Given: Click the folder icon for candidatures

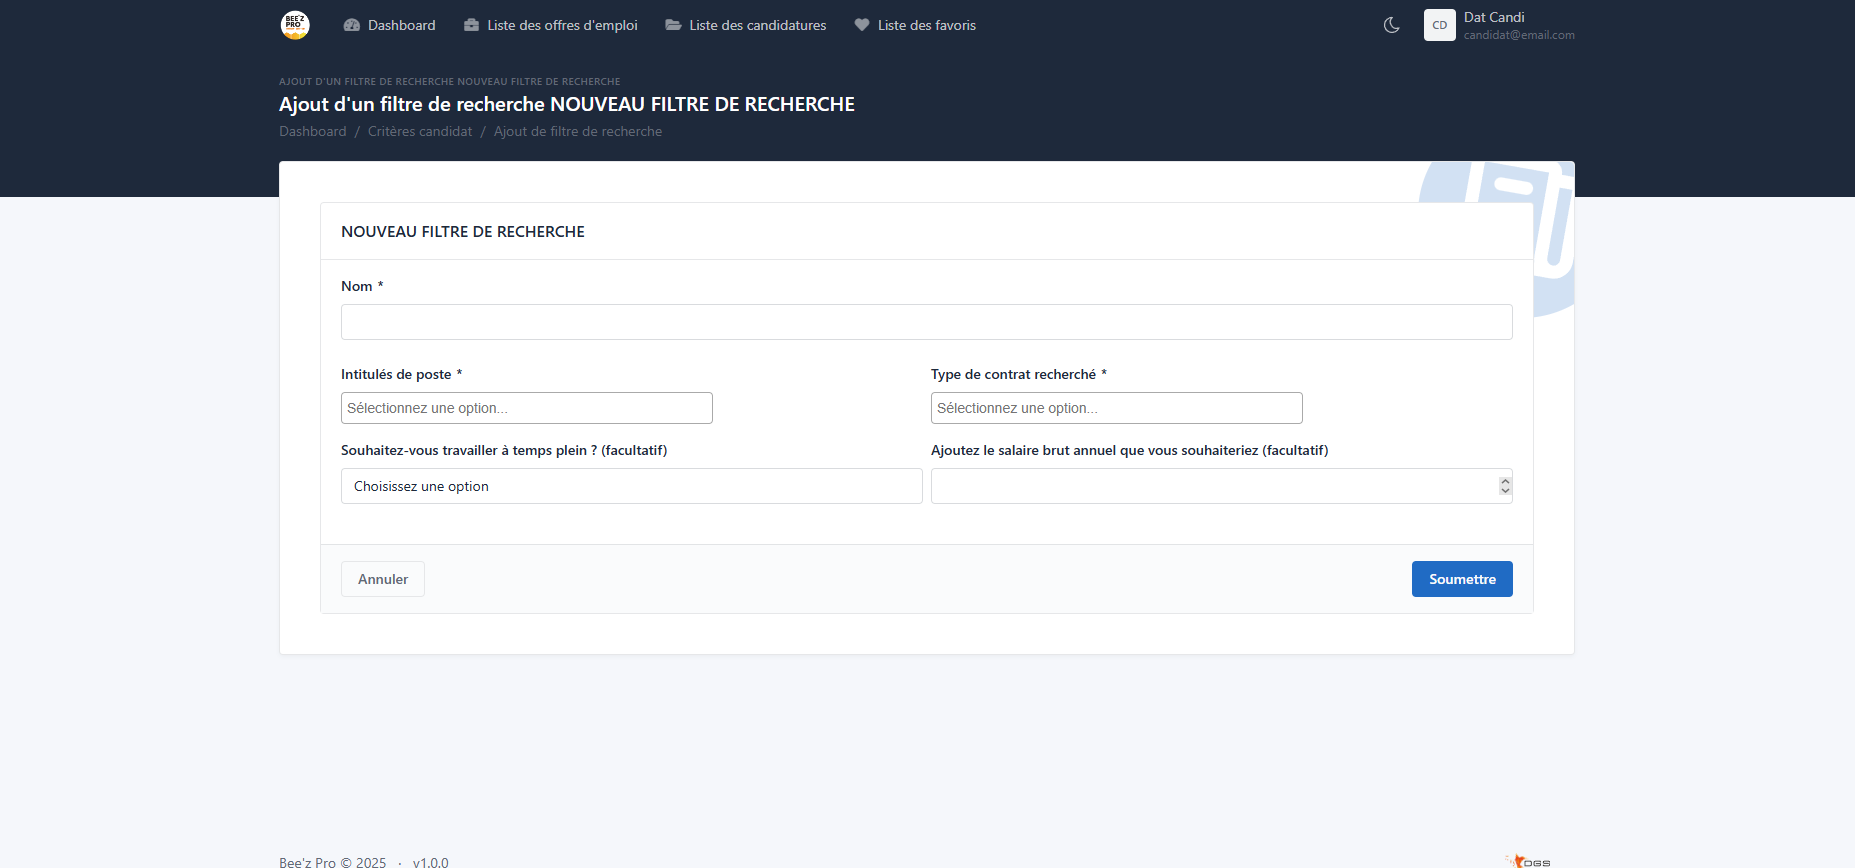Looking at the screenshot, I should click(x=673, y=25).
